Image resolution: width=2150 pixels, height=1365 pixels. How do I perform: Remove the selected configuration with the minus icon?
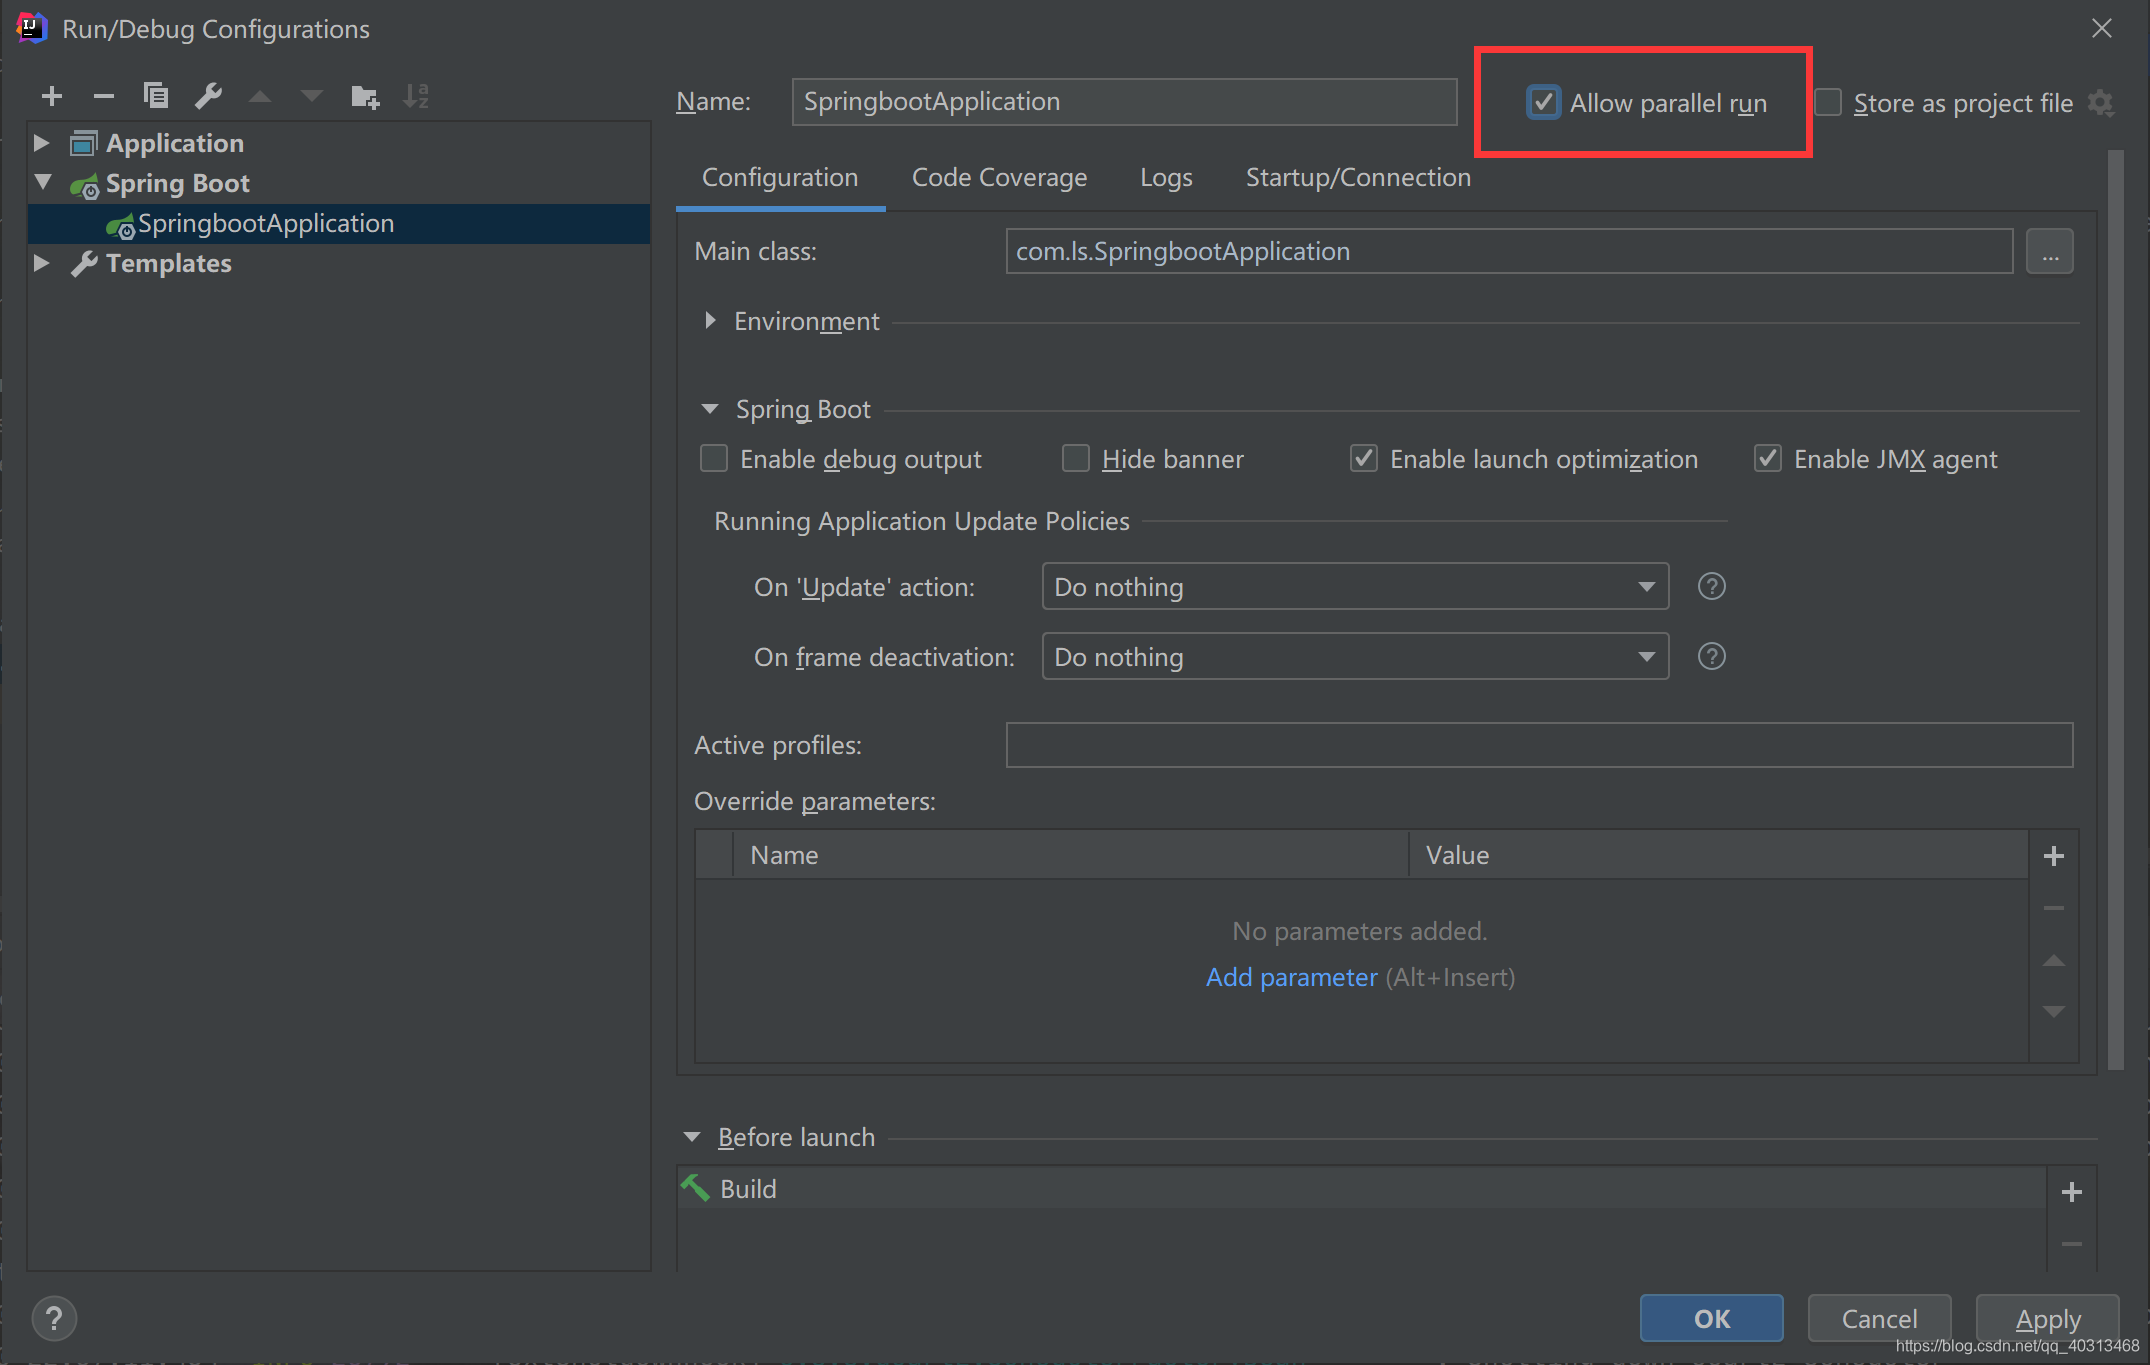coord(104,96)
